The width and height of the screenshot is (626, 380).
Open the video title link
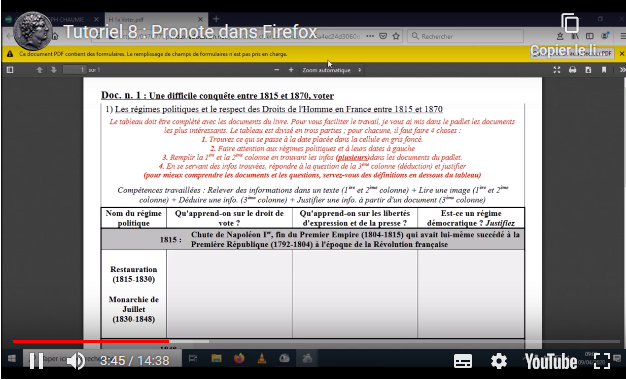[x=190, y=32]
